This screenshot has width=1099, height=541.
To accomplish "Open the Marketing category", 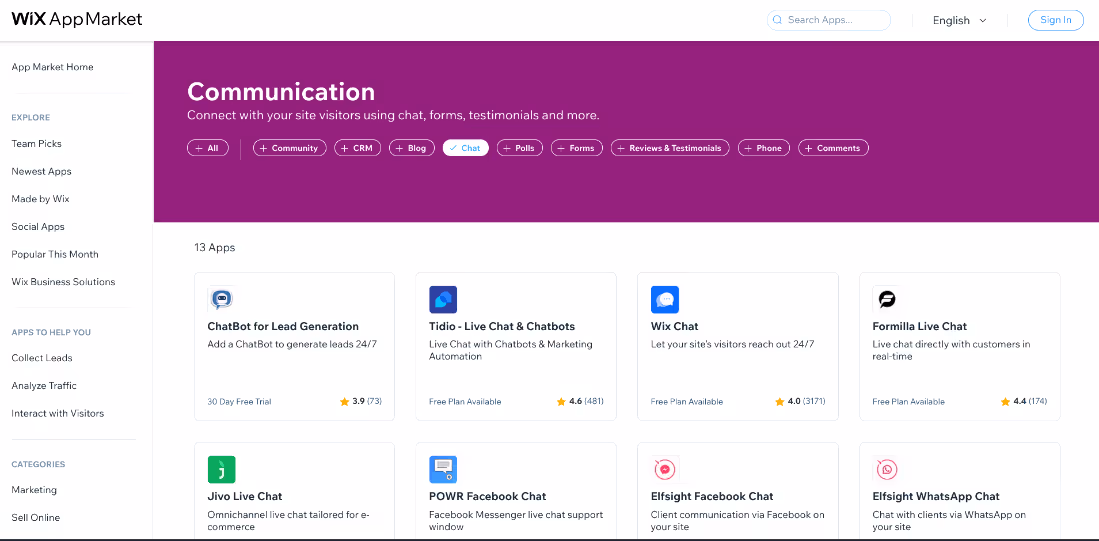I will [x=34, y=490].
